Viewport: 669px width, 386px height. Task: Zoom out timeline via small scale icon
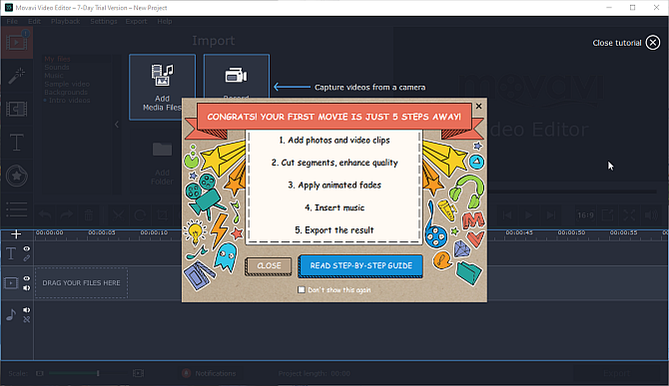pyautogui.click(x=40, y=373)
